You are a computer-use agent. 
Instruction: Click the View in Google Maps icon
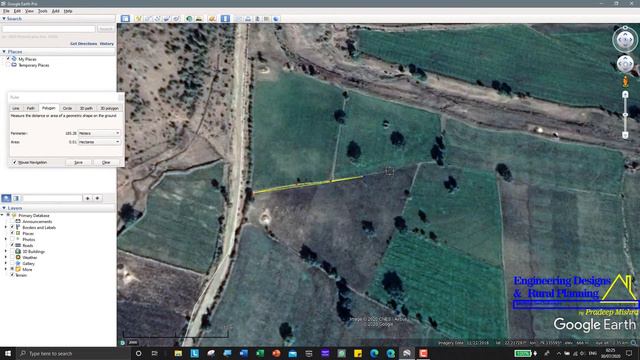(267, 19)
